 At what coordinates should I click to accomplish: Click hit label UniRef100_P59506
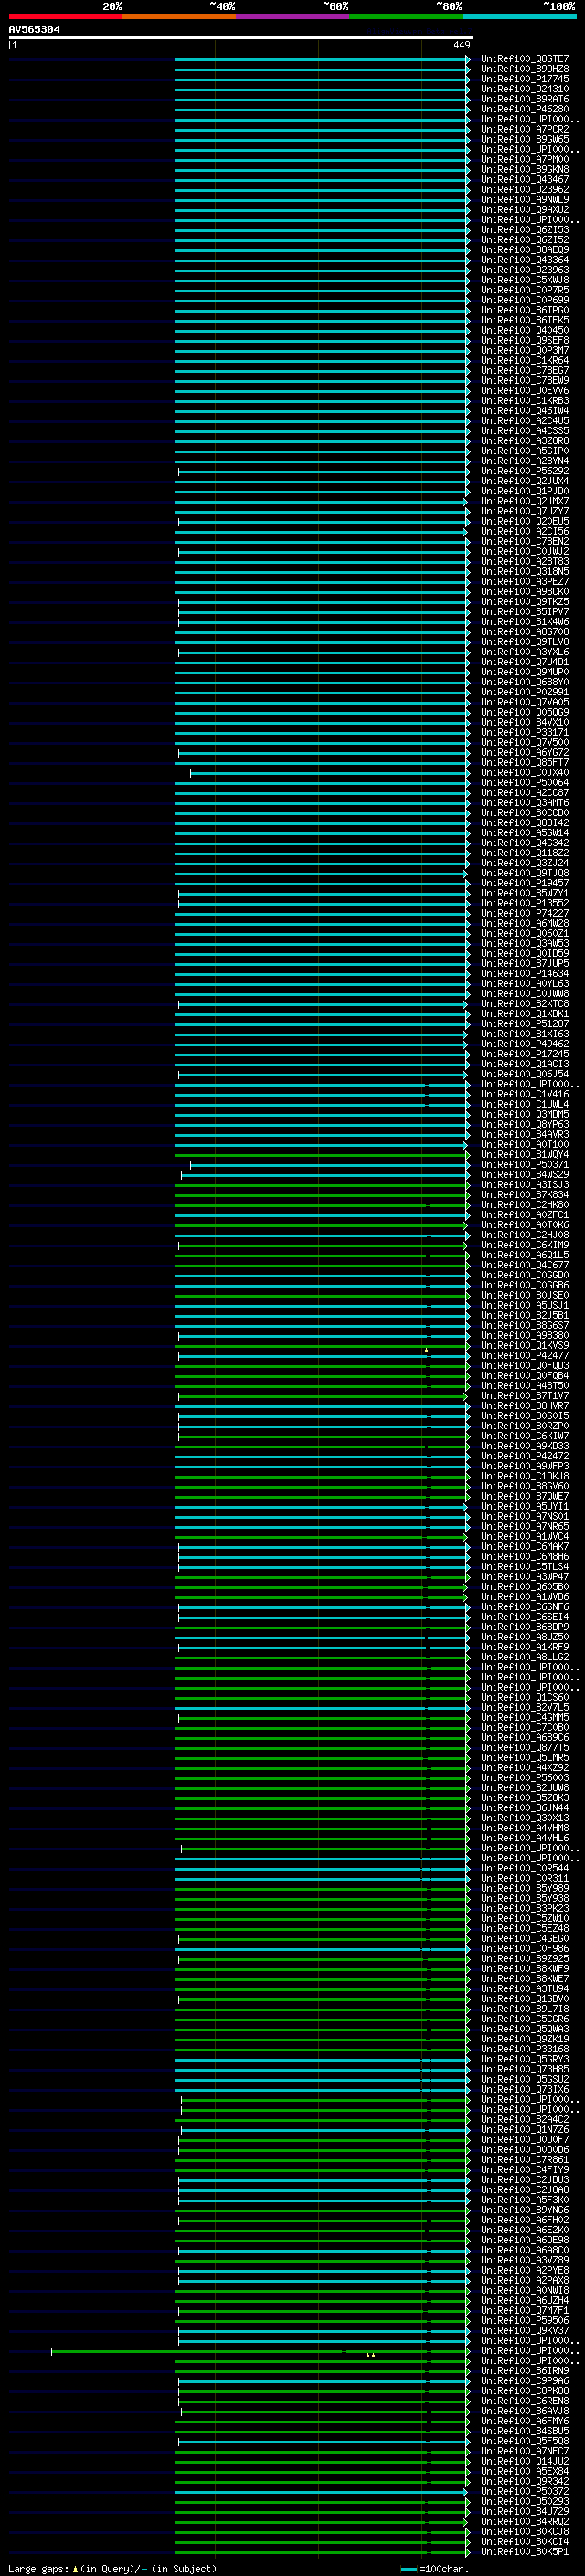tap(525, 2320)
